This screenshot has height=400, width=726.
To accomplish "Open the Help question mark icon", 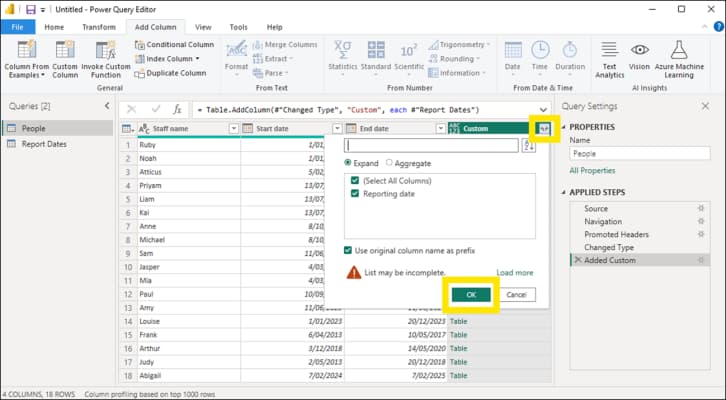I will [718, 27].
